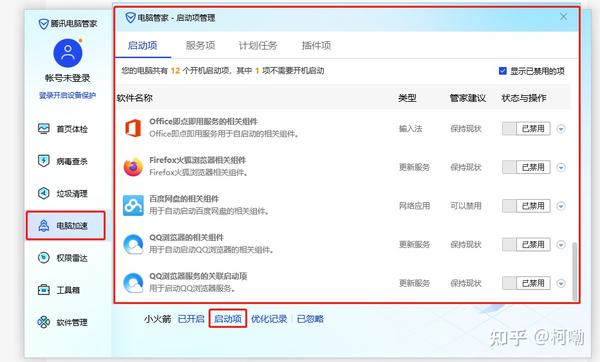Click the 登录开启设备保护 link
Viewport: 600px width, 362px height.
(67, 95)
